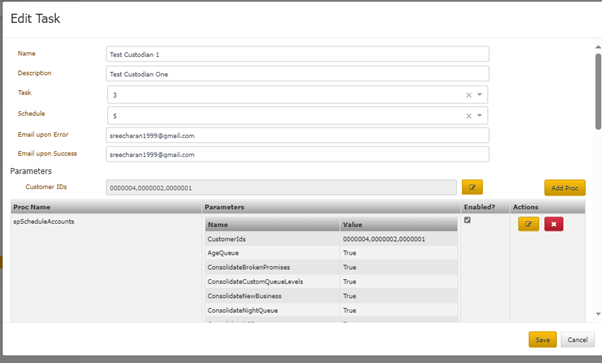Click the scrollbar down arrow

(x=598, y=314)
